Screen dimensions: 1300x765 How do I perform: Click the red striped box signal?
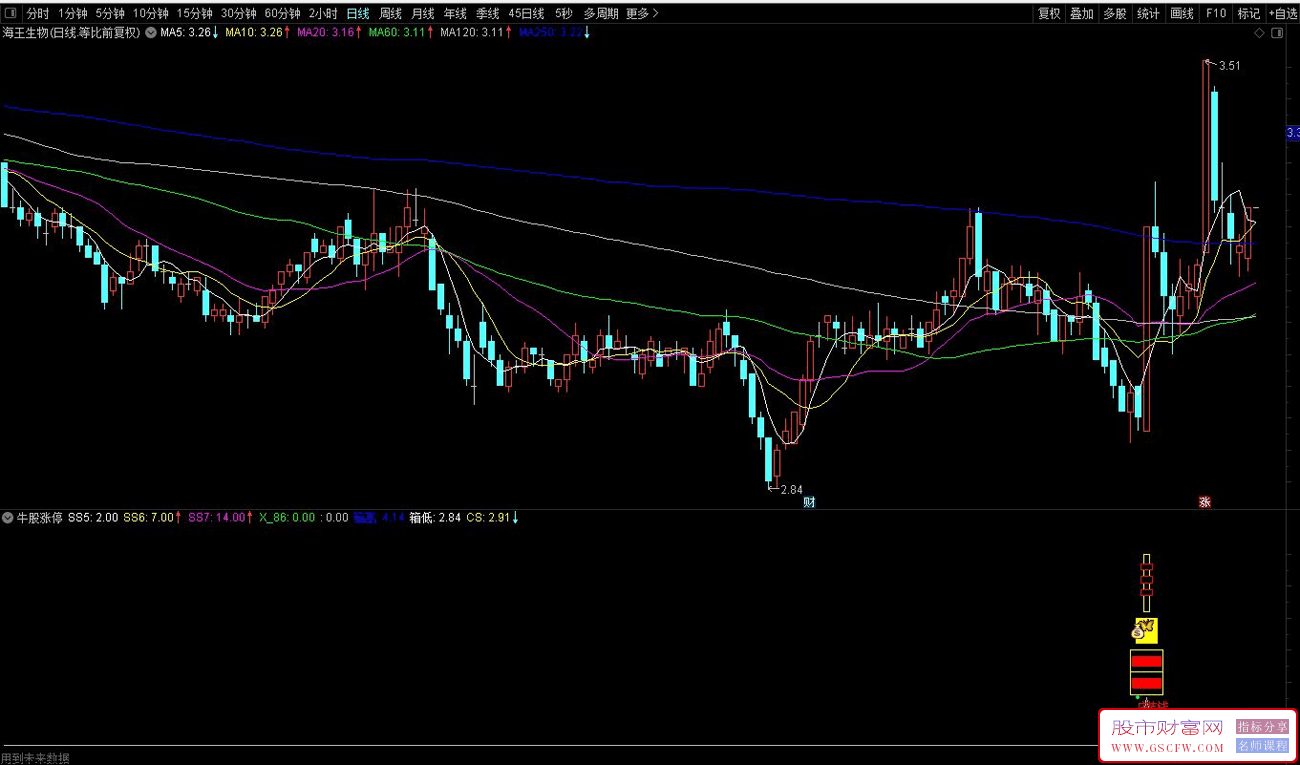pos(1146,671)
